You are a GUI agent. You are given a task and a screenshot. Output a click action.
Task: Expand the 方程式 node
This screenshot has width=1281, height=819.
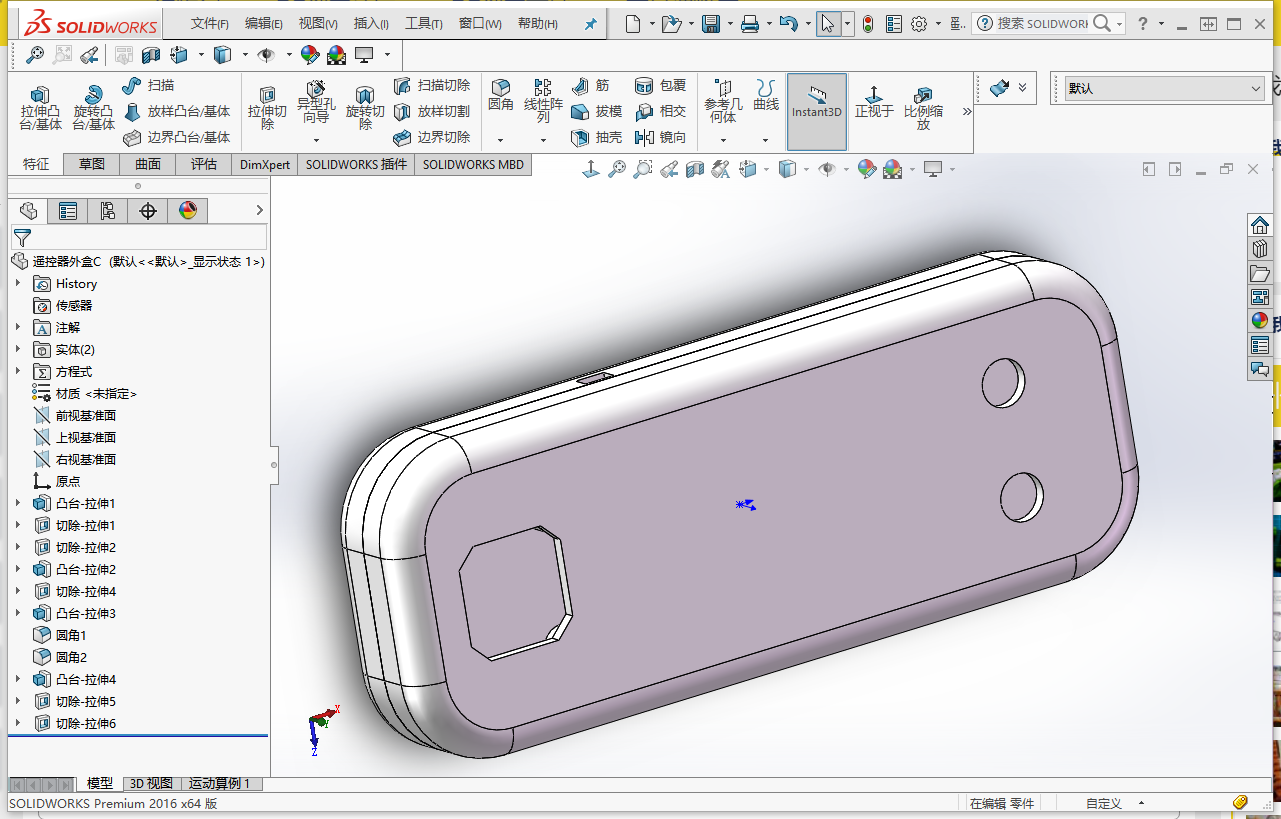[17, 372]
